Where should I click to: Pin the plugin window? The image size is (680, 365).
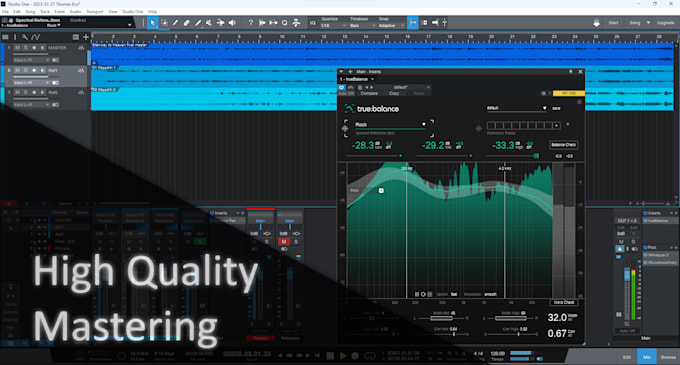pyautogui.click(x=571, y=72)
